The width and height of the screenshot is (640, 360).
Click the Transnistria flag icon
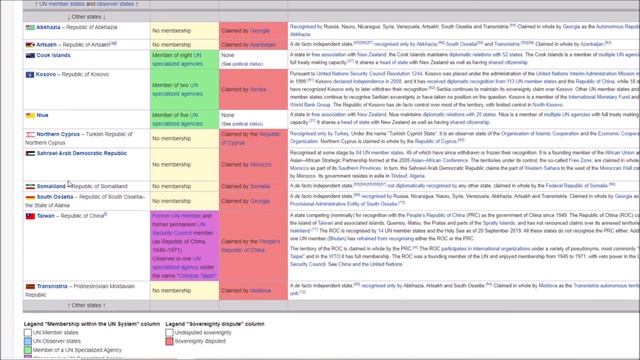point(30,287)
